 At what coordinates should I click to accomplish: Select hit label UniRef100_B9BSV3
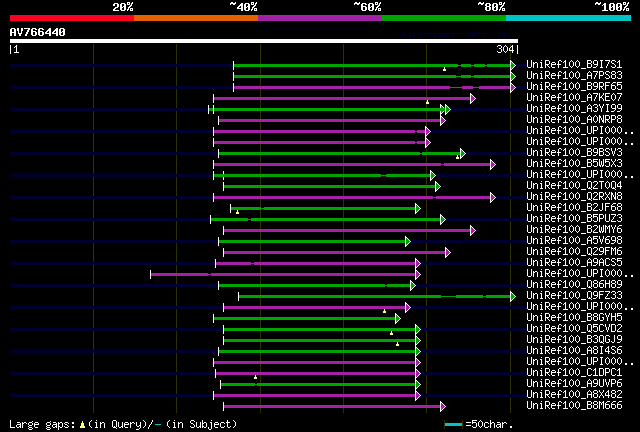point(574,152)
